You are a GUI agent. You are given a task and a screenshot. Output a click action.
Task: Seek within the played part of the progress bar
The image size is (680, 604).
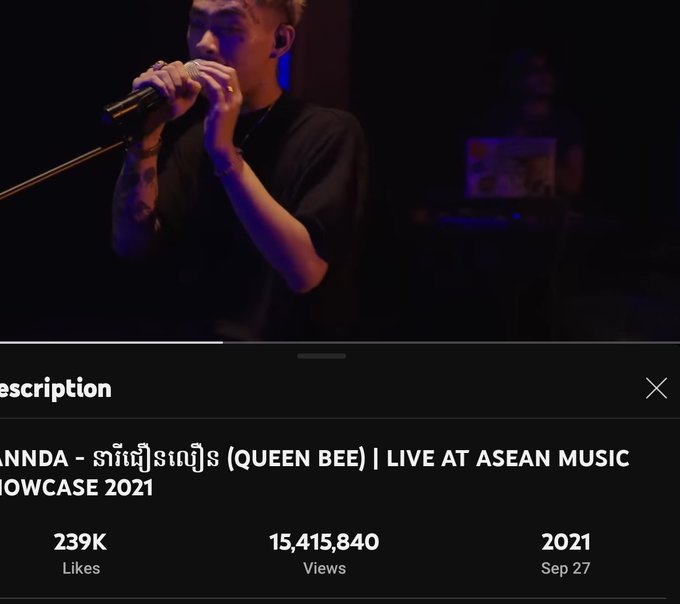pos(111,343)
